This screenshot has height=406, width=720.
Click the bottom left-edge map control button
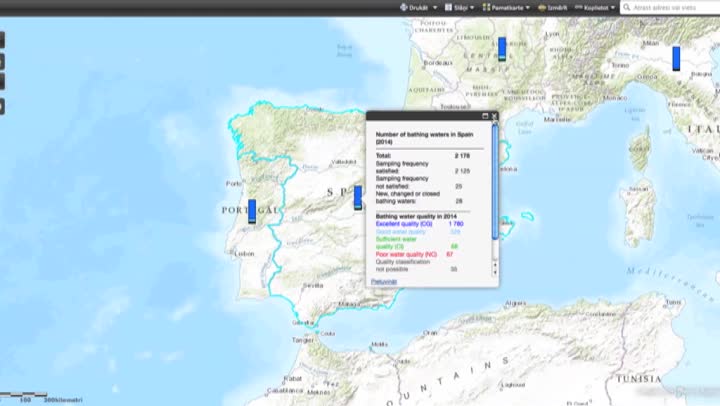2,107
